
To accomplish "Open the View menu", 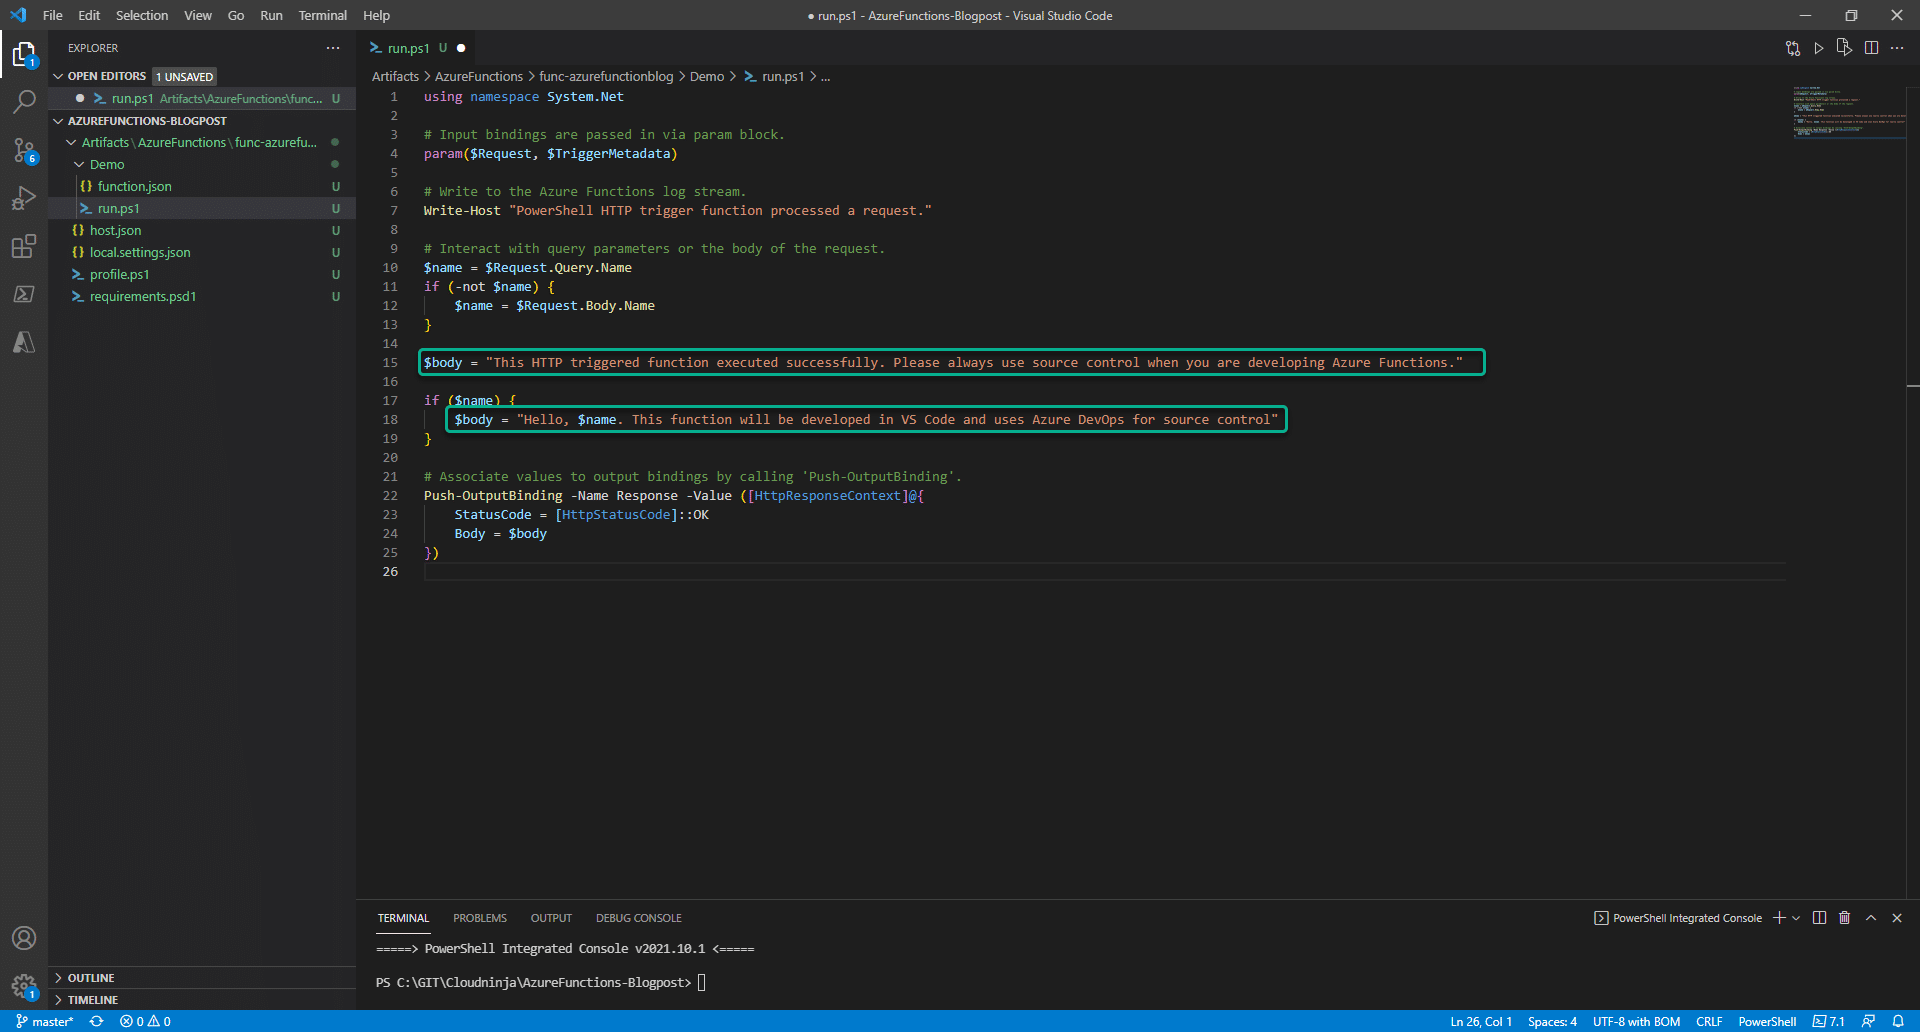I will point(198,15).
